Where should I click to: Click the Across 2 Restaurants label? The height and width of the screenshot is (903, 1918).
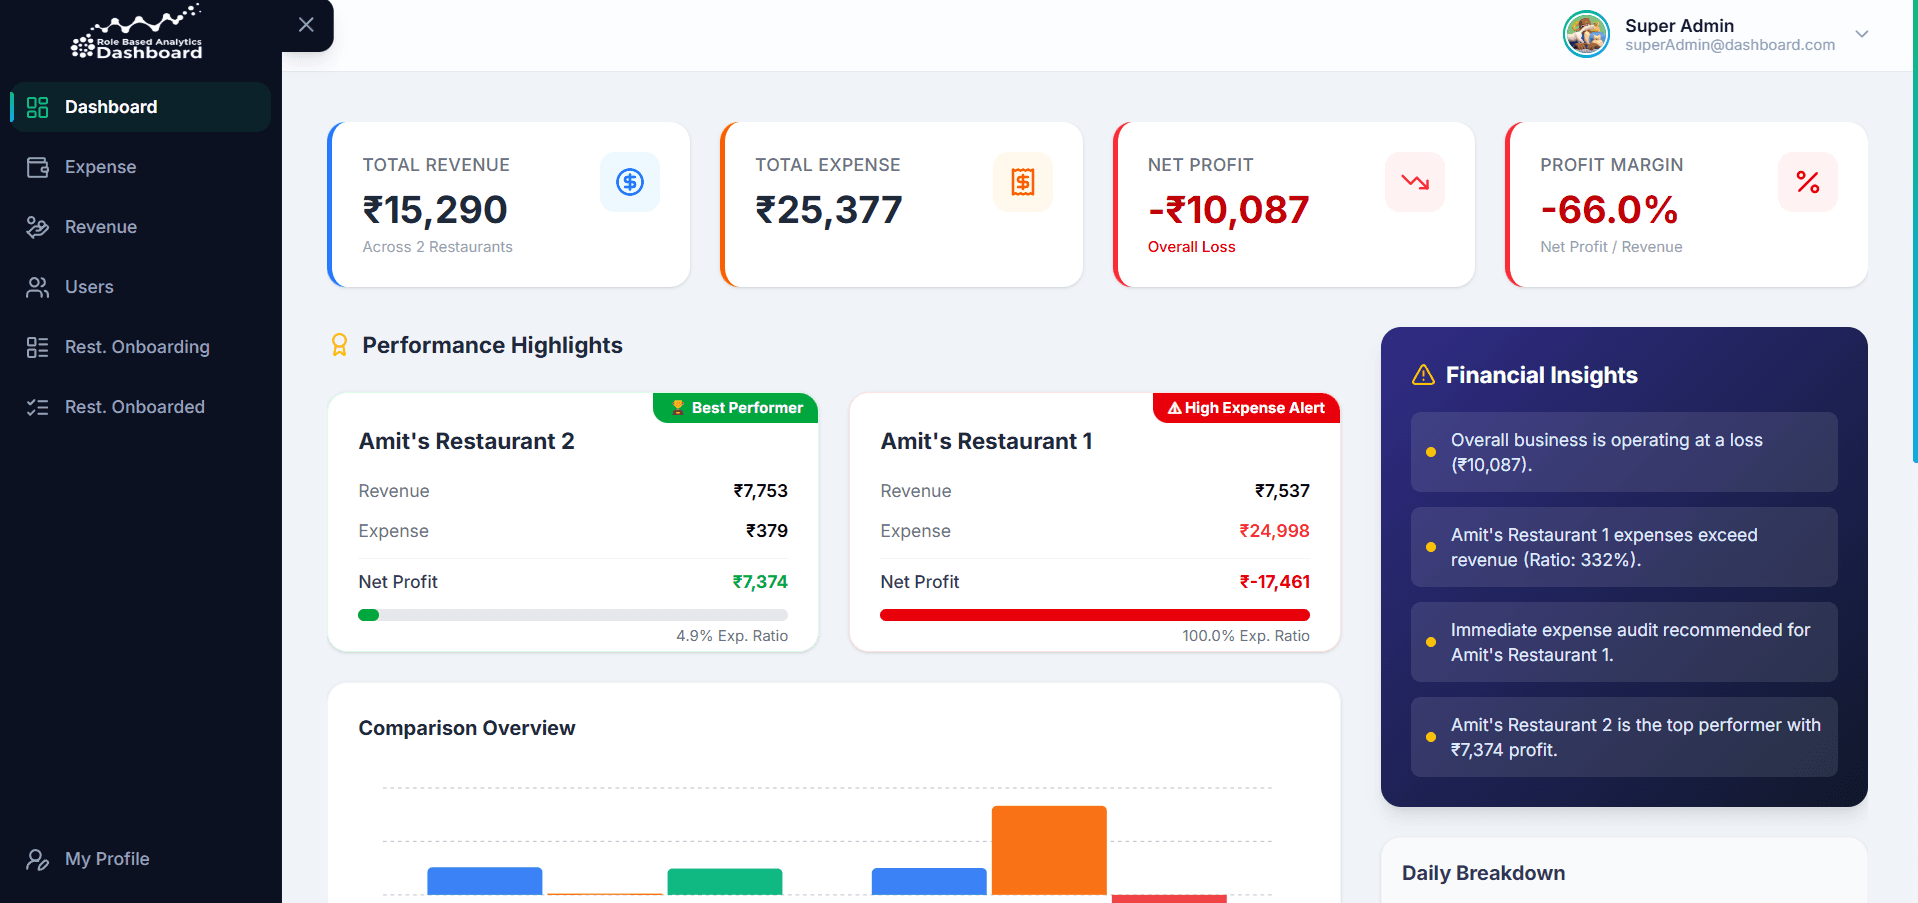click(437, 247)
